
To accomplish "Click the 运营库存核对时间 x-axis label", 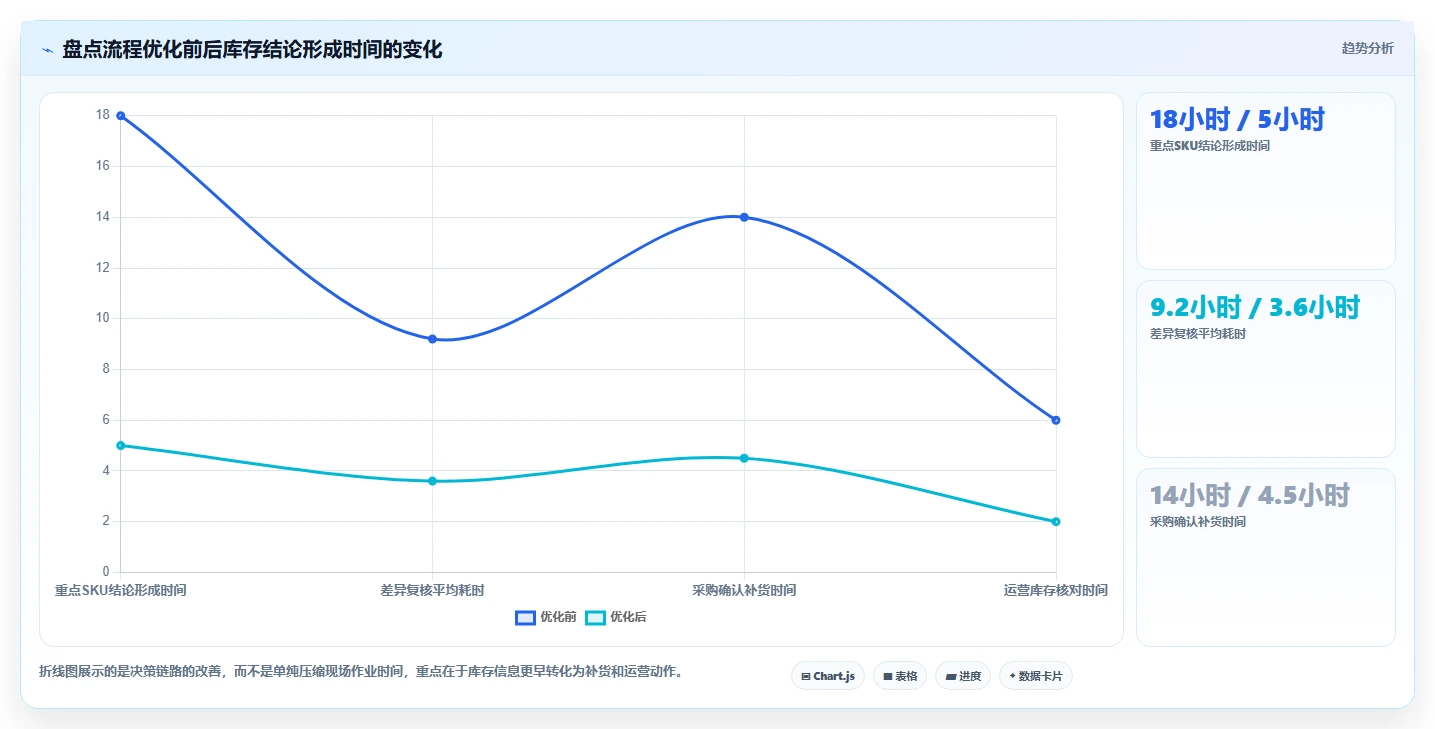I will [x=1056, y=590].
